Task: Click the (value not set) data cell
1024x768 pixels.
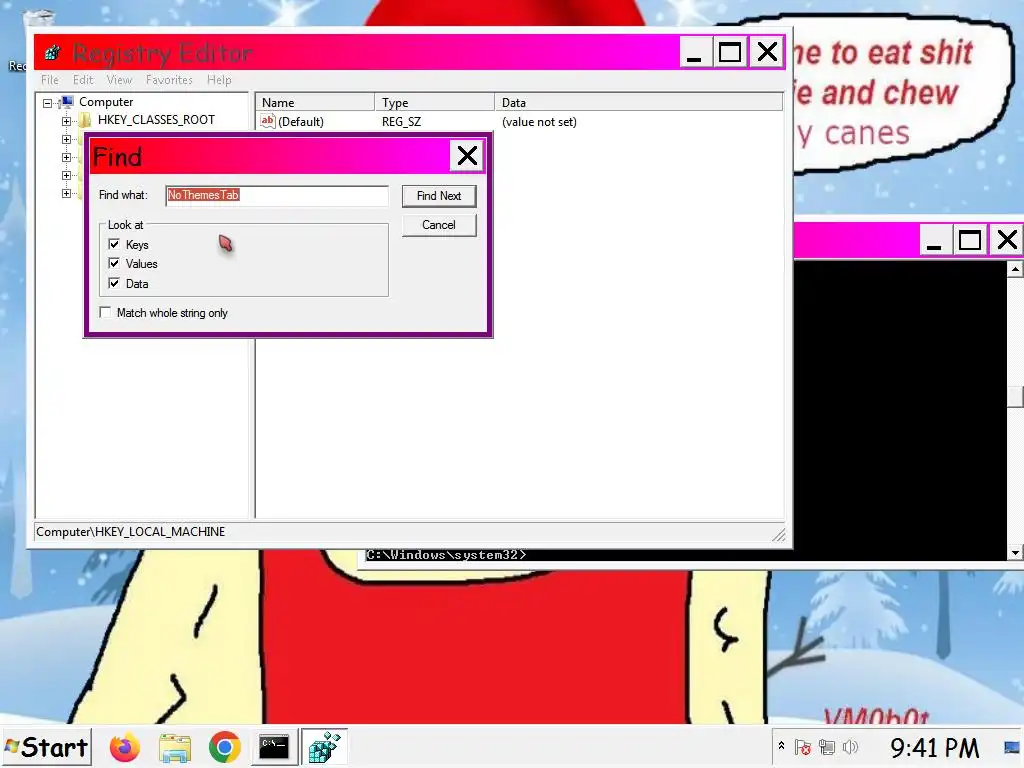Action: tap(539, 121)
